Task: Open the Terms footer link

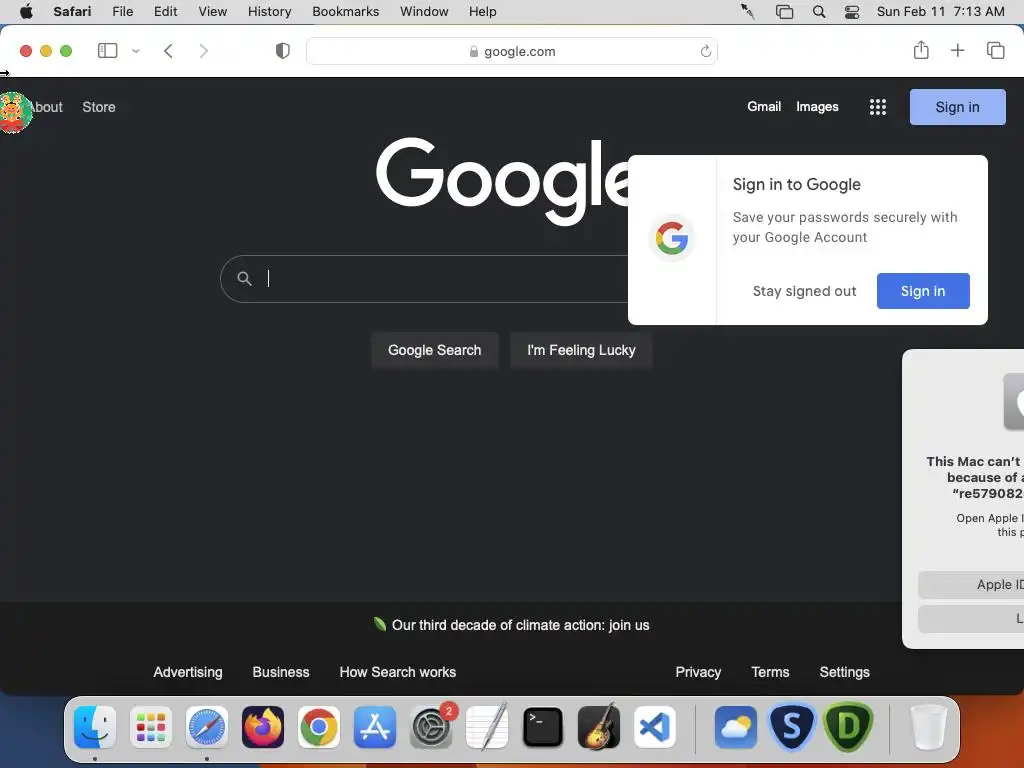Action: [770, 672]
